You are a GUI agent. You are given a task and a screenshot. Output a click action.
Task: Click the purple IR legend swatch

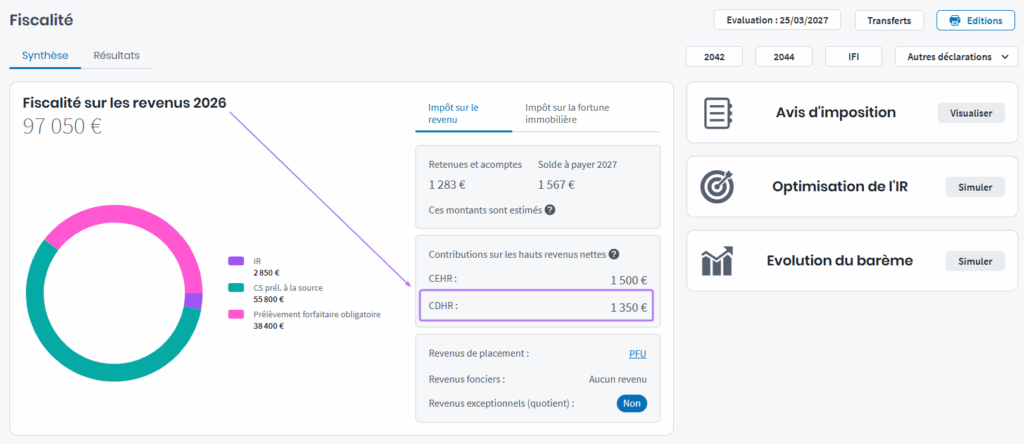click(235, 261)
